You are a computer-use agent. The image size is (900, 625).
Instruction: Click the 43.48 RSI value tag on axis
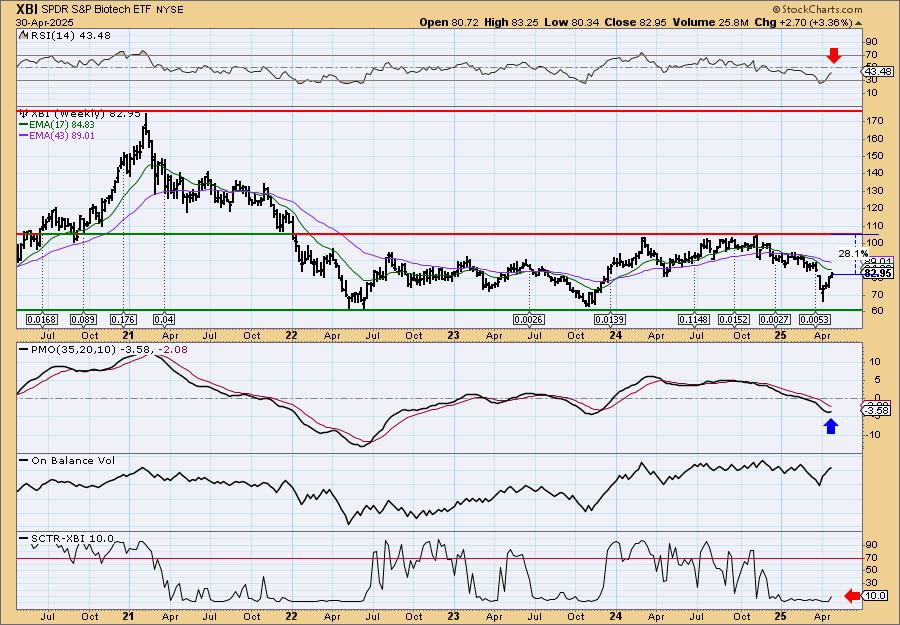click(x=879, y=72)
